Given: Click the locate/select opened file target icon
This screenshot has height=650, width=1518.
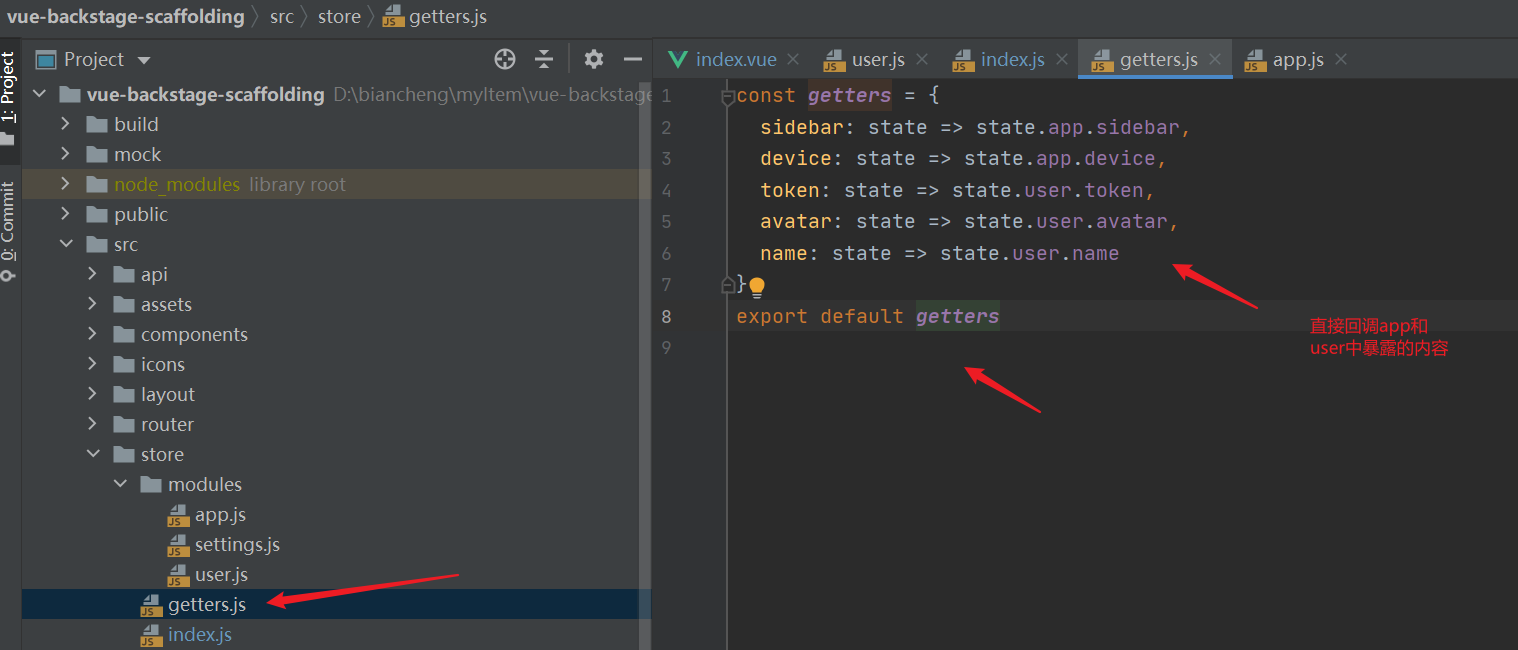Looking at the screenshot, I should [505, 59].
